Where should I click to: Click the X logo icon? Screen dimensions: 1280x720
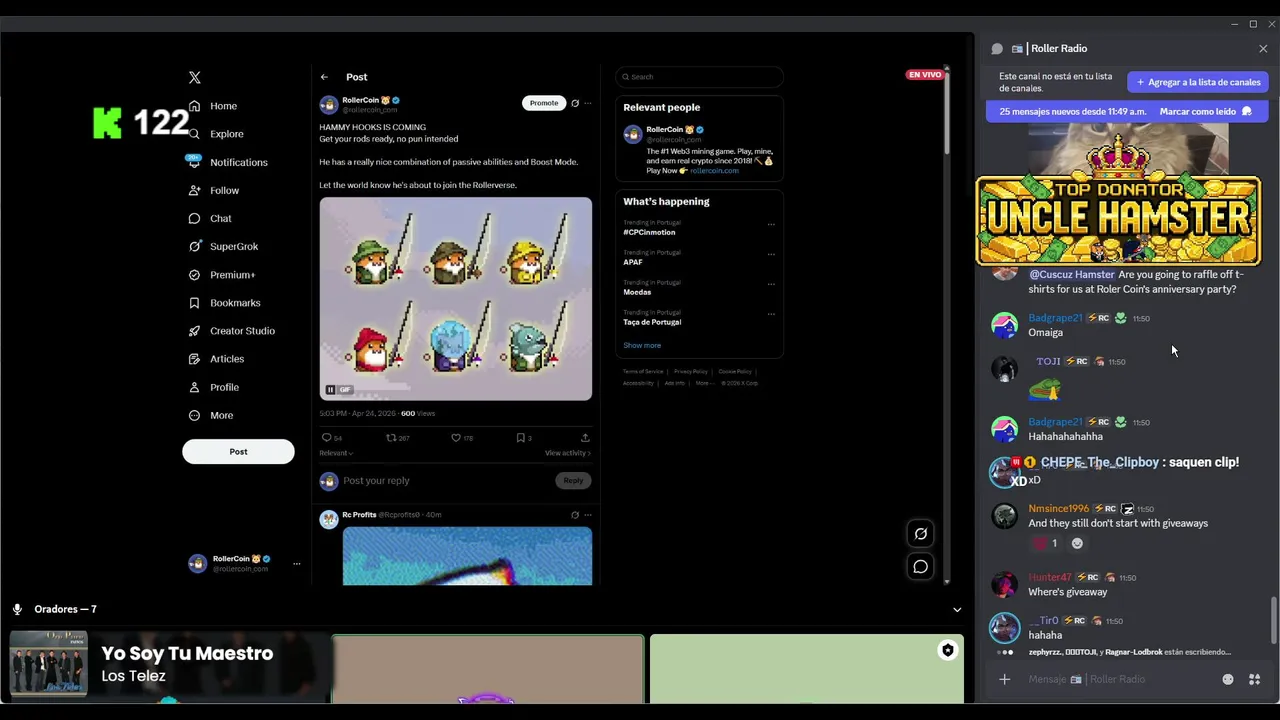(195, 77)
